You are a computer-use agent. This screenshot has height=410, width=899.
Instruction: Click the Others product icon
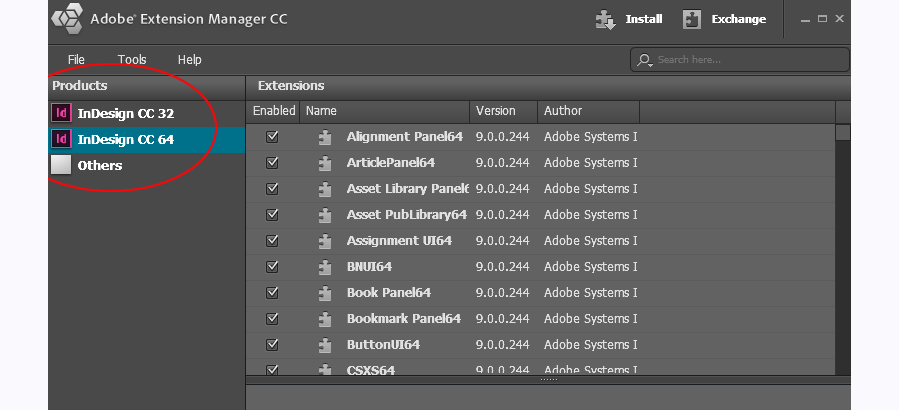coord(61,166)
